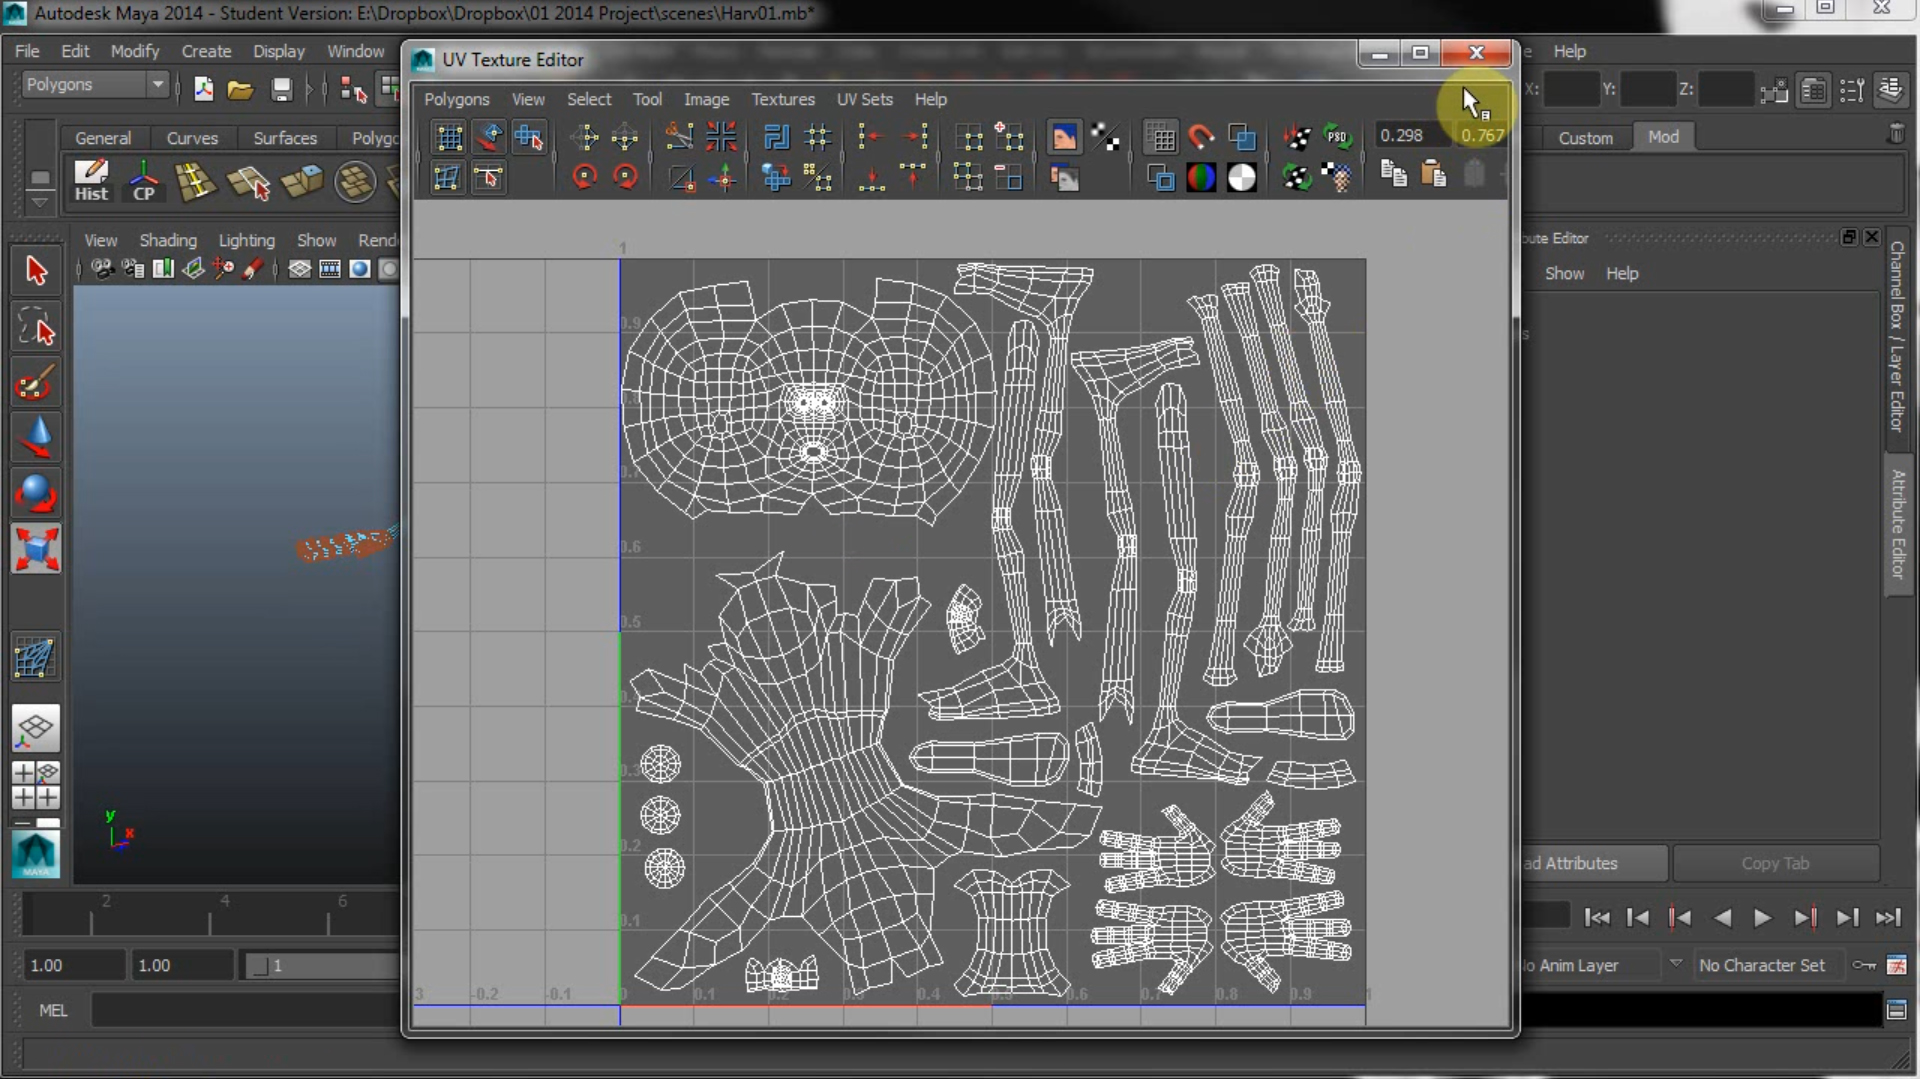Open scene with the folder icon
Viewport: 1920px width, 1079px height.
tap(240, 90)
